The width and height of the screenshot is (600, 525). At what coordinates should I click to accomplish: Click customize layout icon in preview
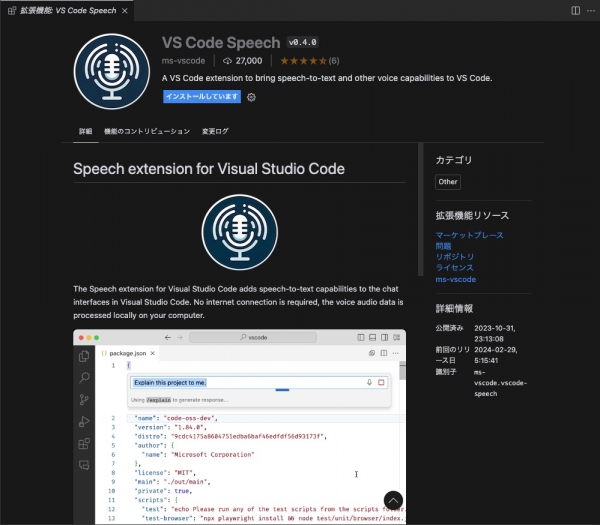point(396,338)
